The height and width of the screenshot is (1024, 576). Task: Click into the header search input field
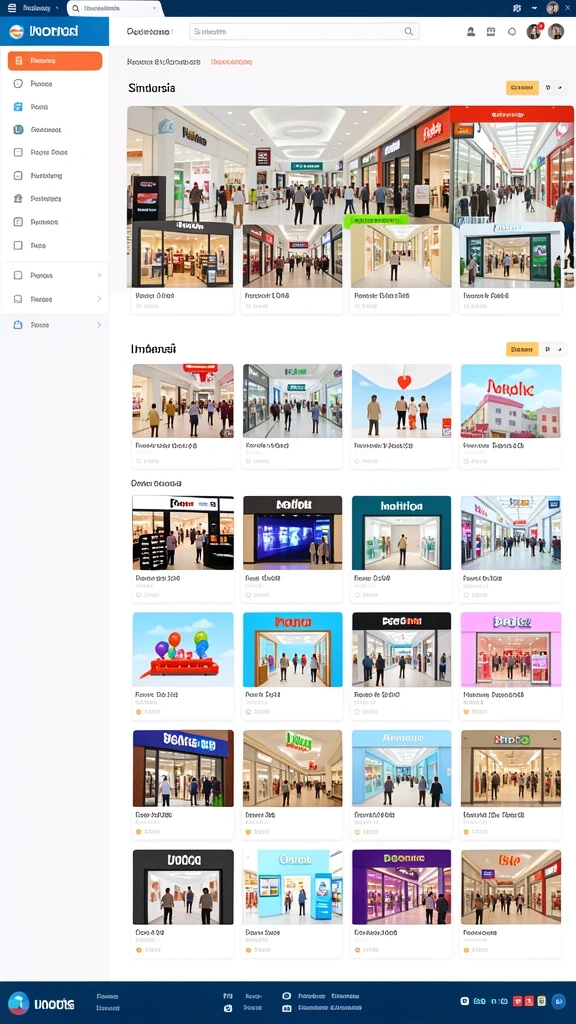[304, 31]
